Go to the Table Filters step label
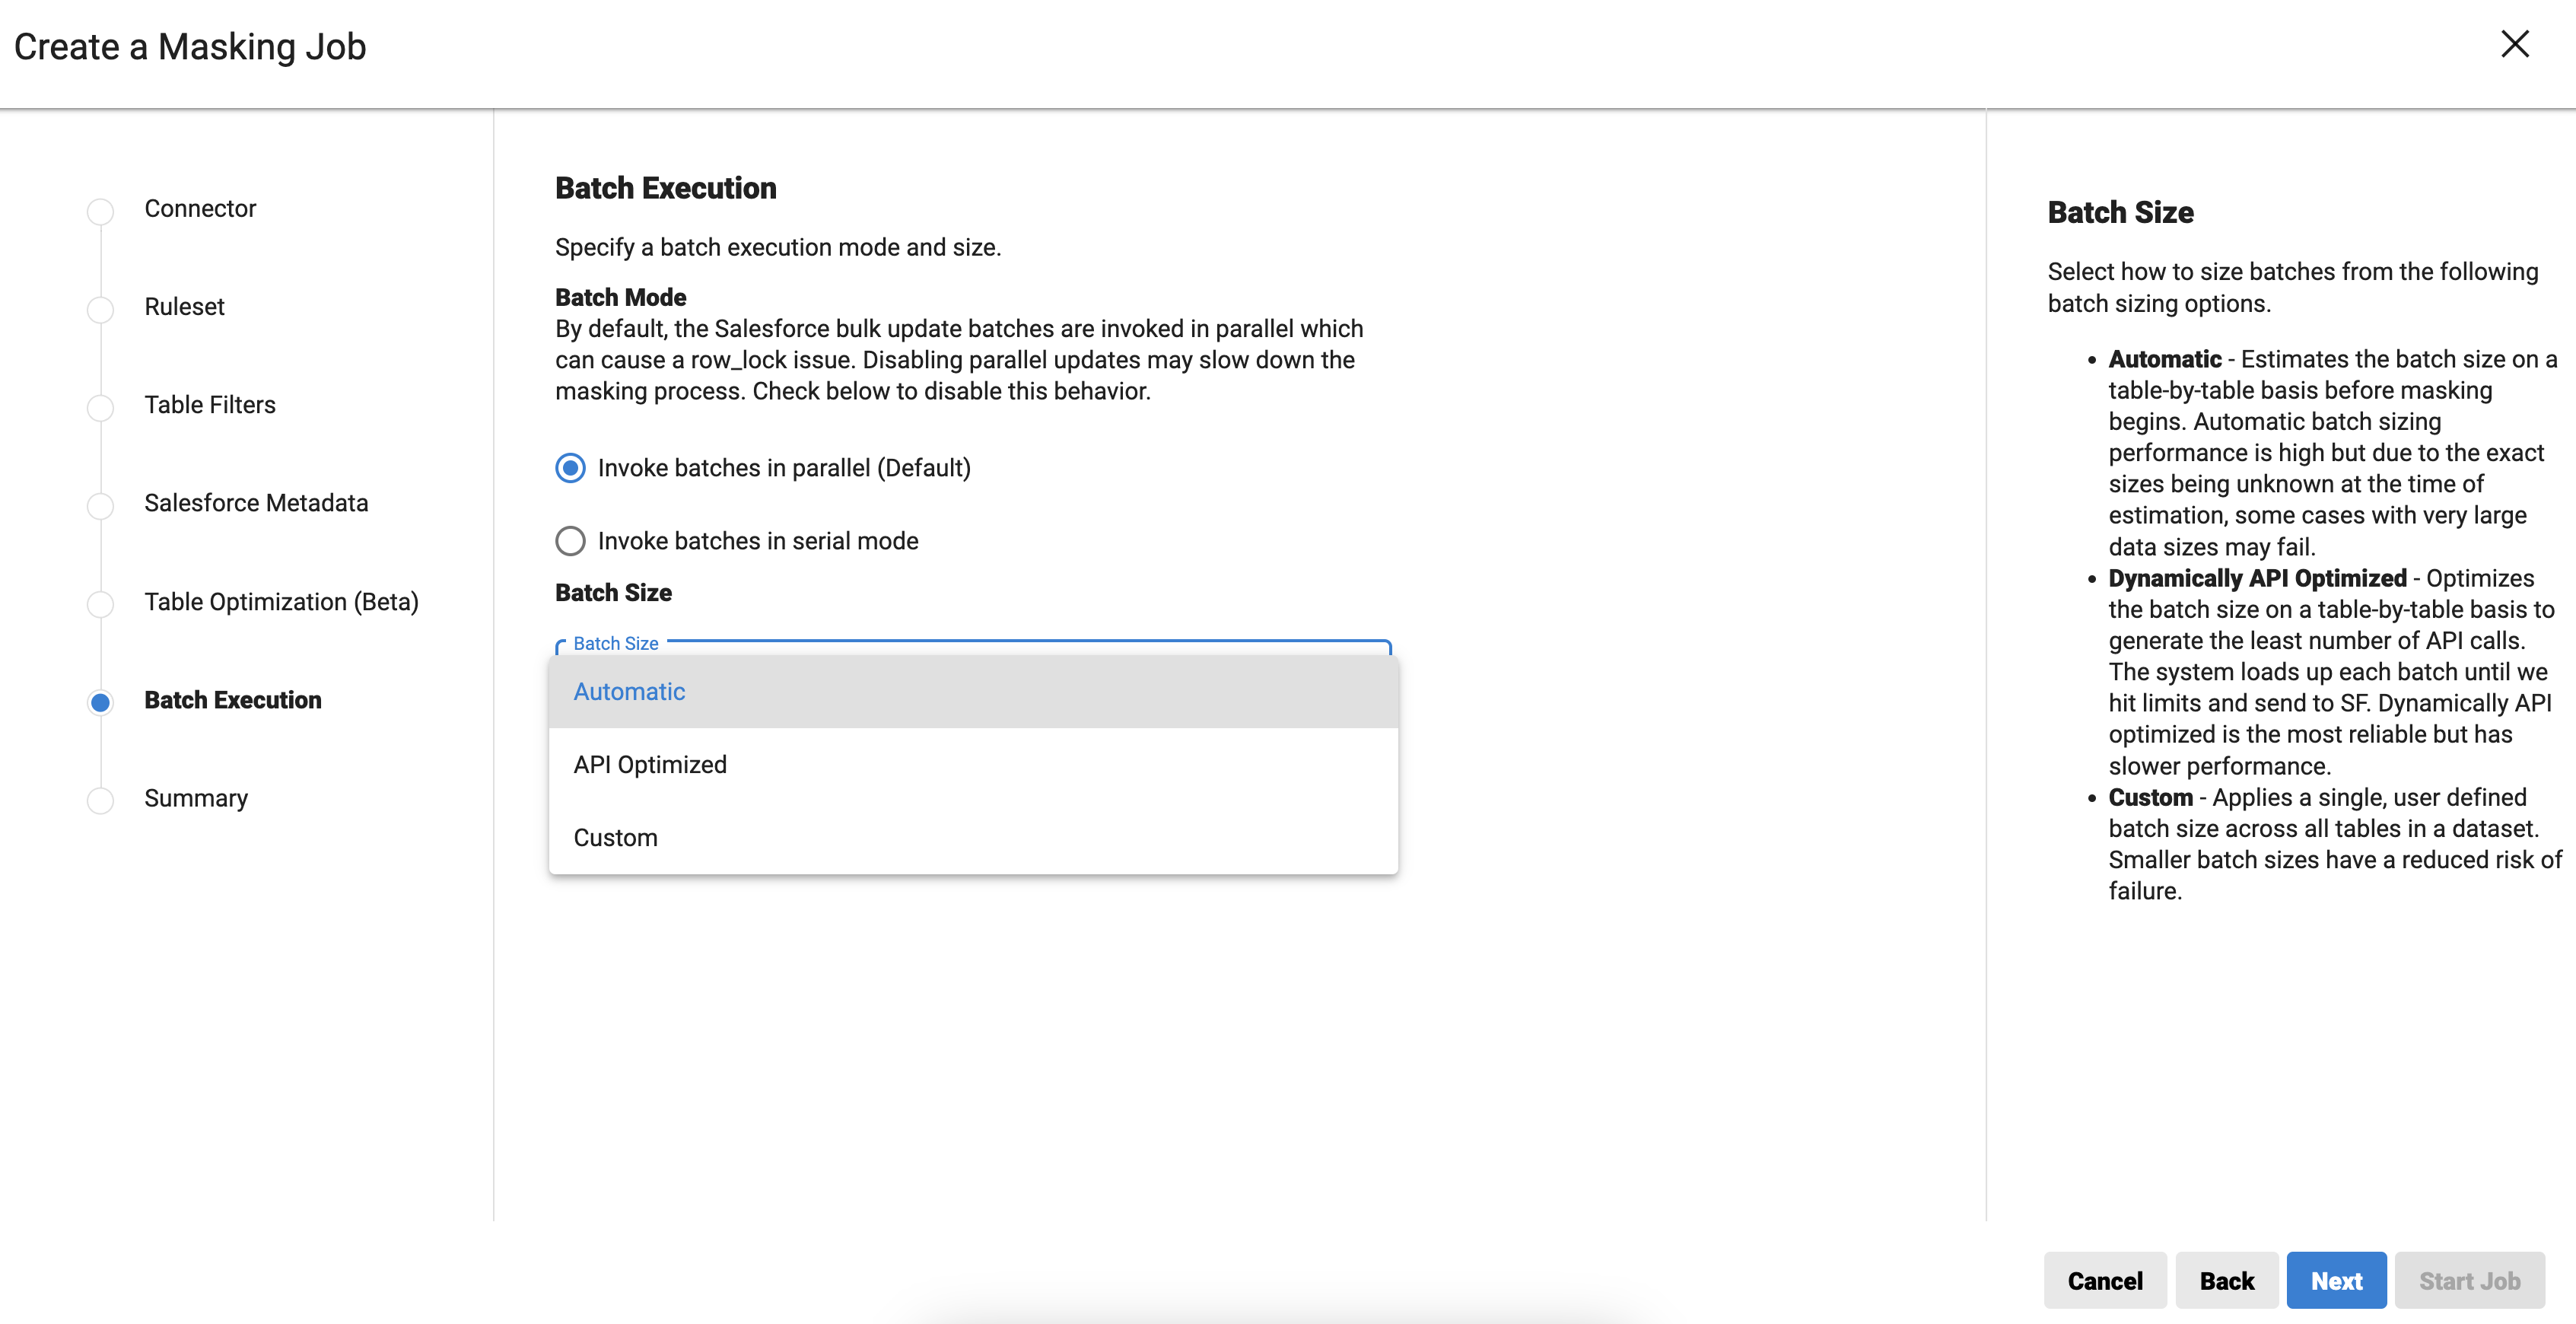This screenshot has height=1324, width=2576. coord(210,405)
